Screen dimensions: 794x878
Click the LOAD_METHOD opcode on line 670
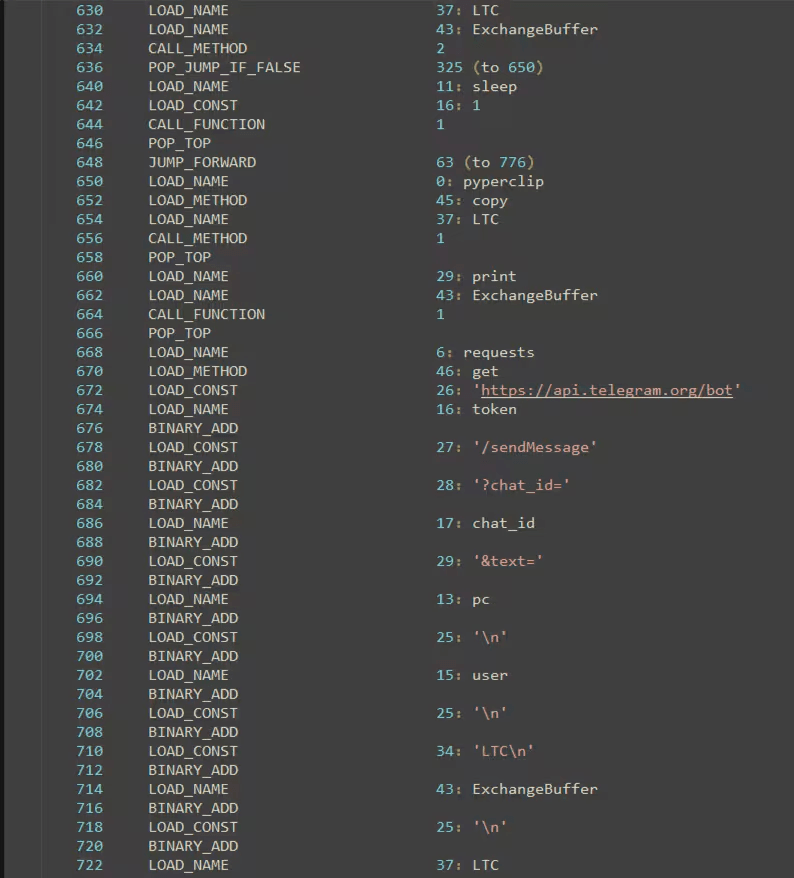198,371
